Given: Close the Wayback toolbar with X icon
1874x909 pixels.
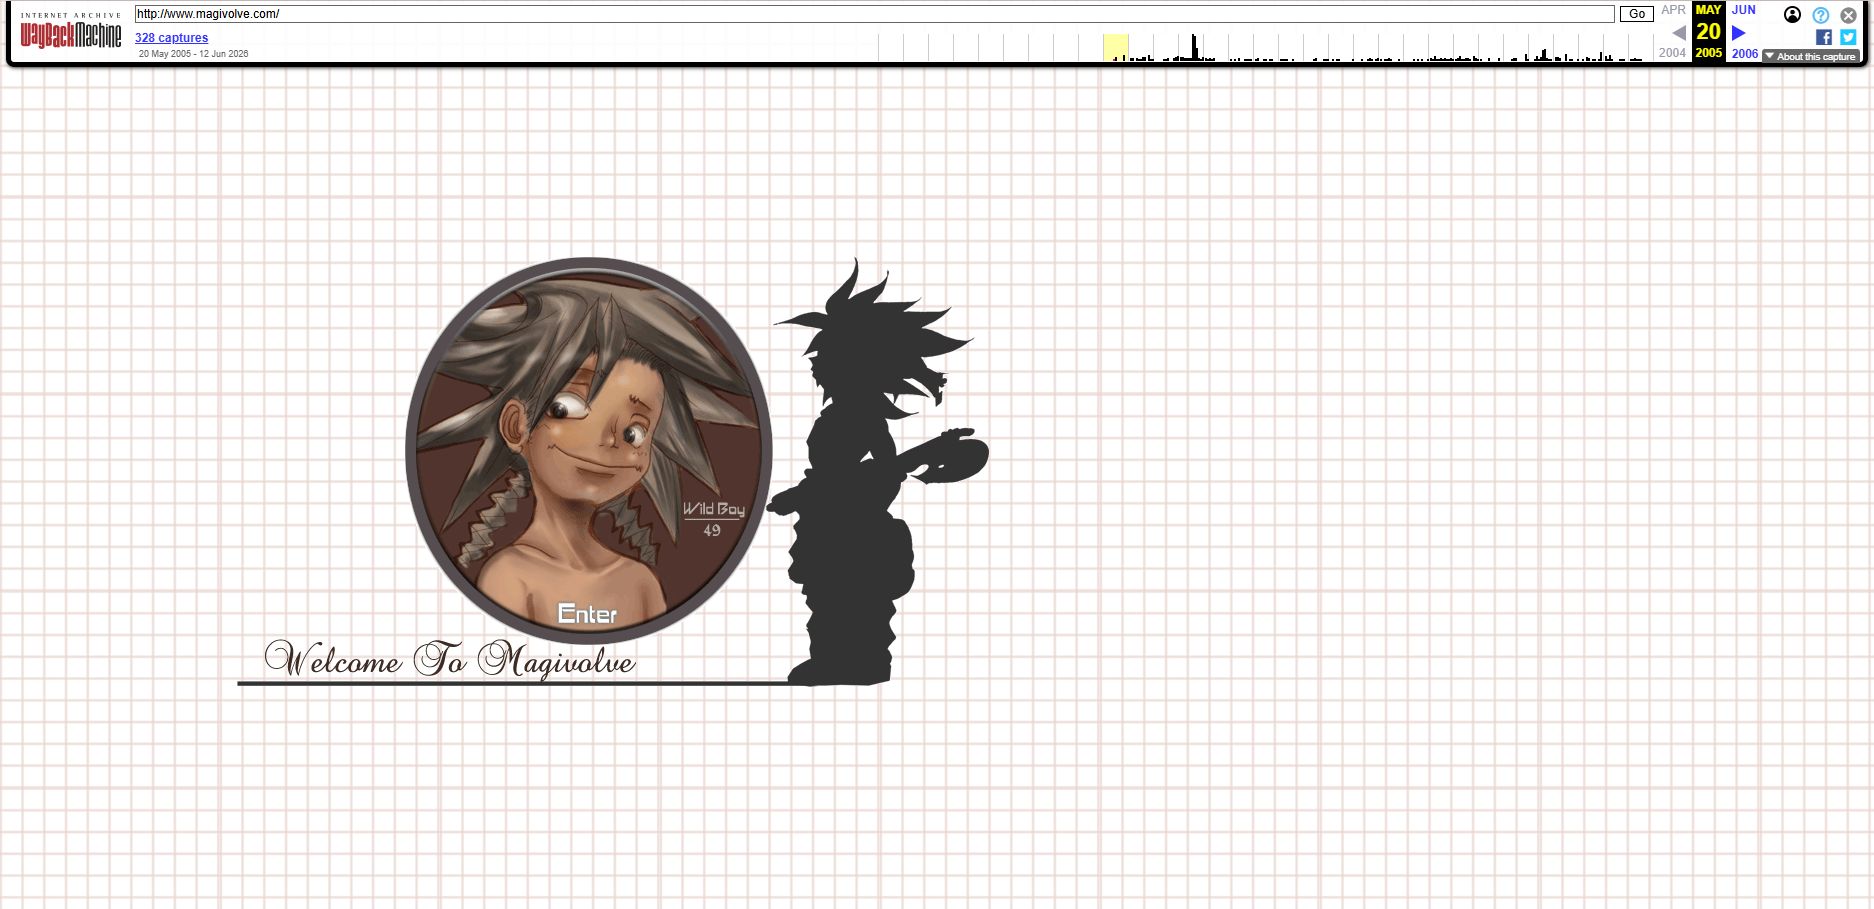Looking at the screenshot, I should 1848,15.
